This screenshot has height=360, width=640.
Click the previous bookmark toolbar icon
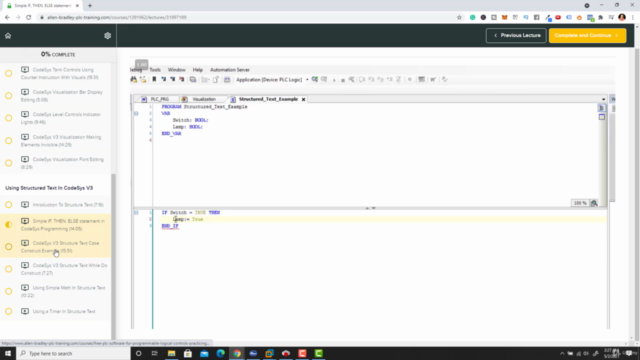click(x=172, y=80)
